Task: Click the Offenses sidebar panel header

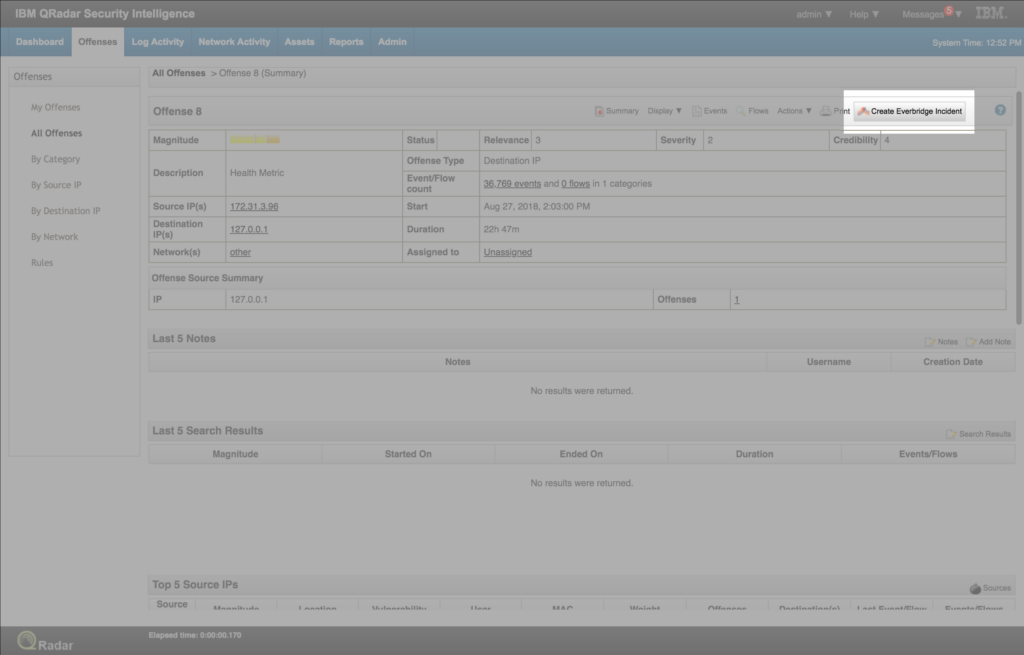Action: point(74,76)
